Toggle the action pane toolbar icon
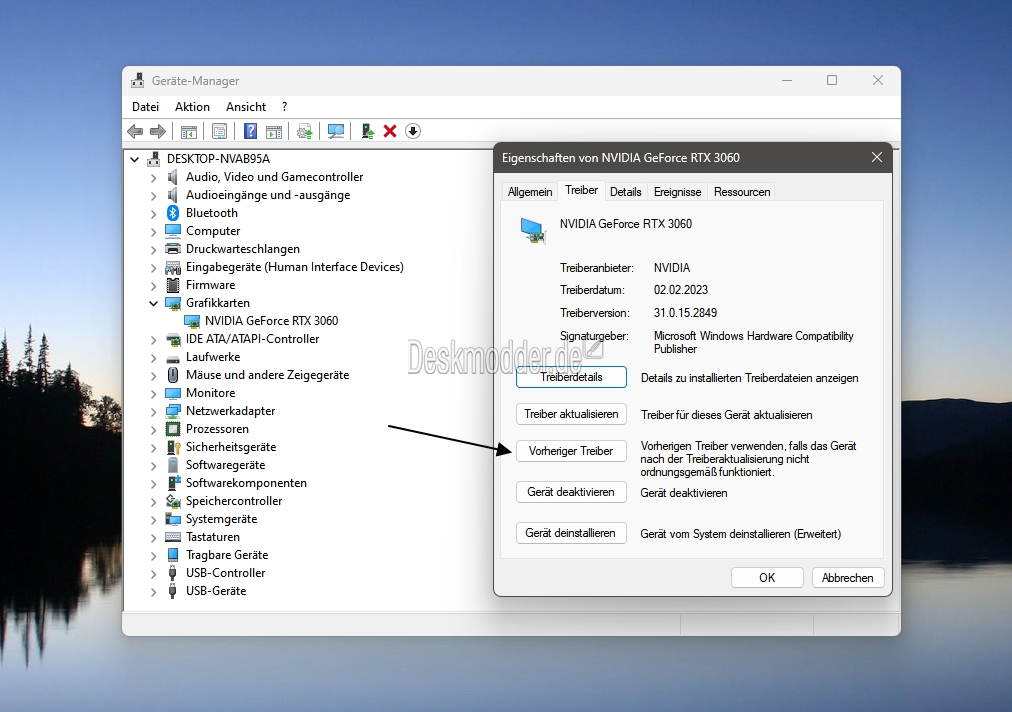The height and width of the screenshot is (712, 1012). [274, 132]
